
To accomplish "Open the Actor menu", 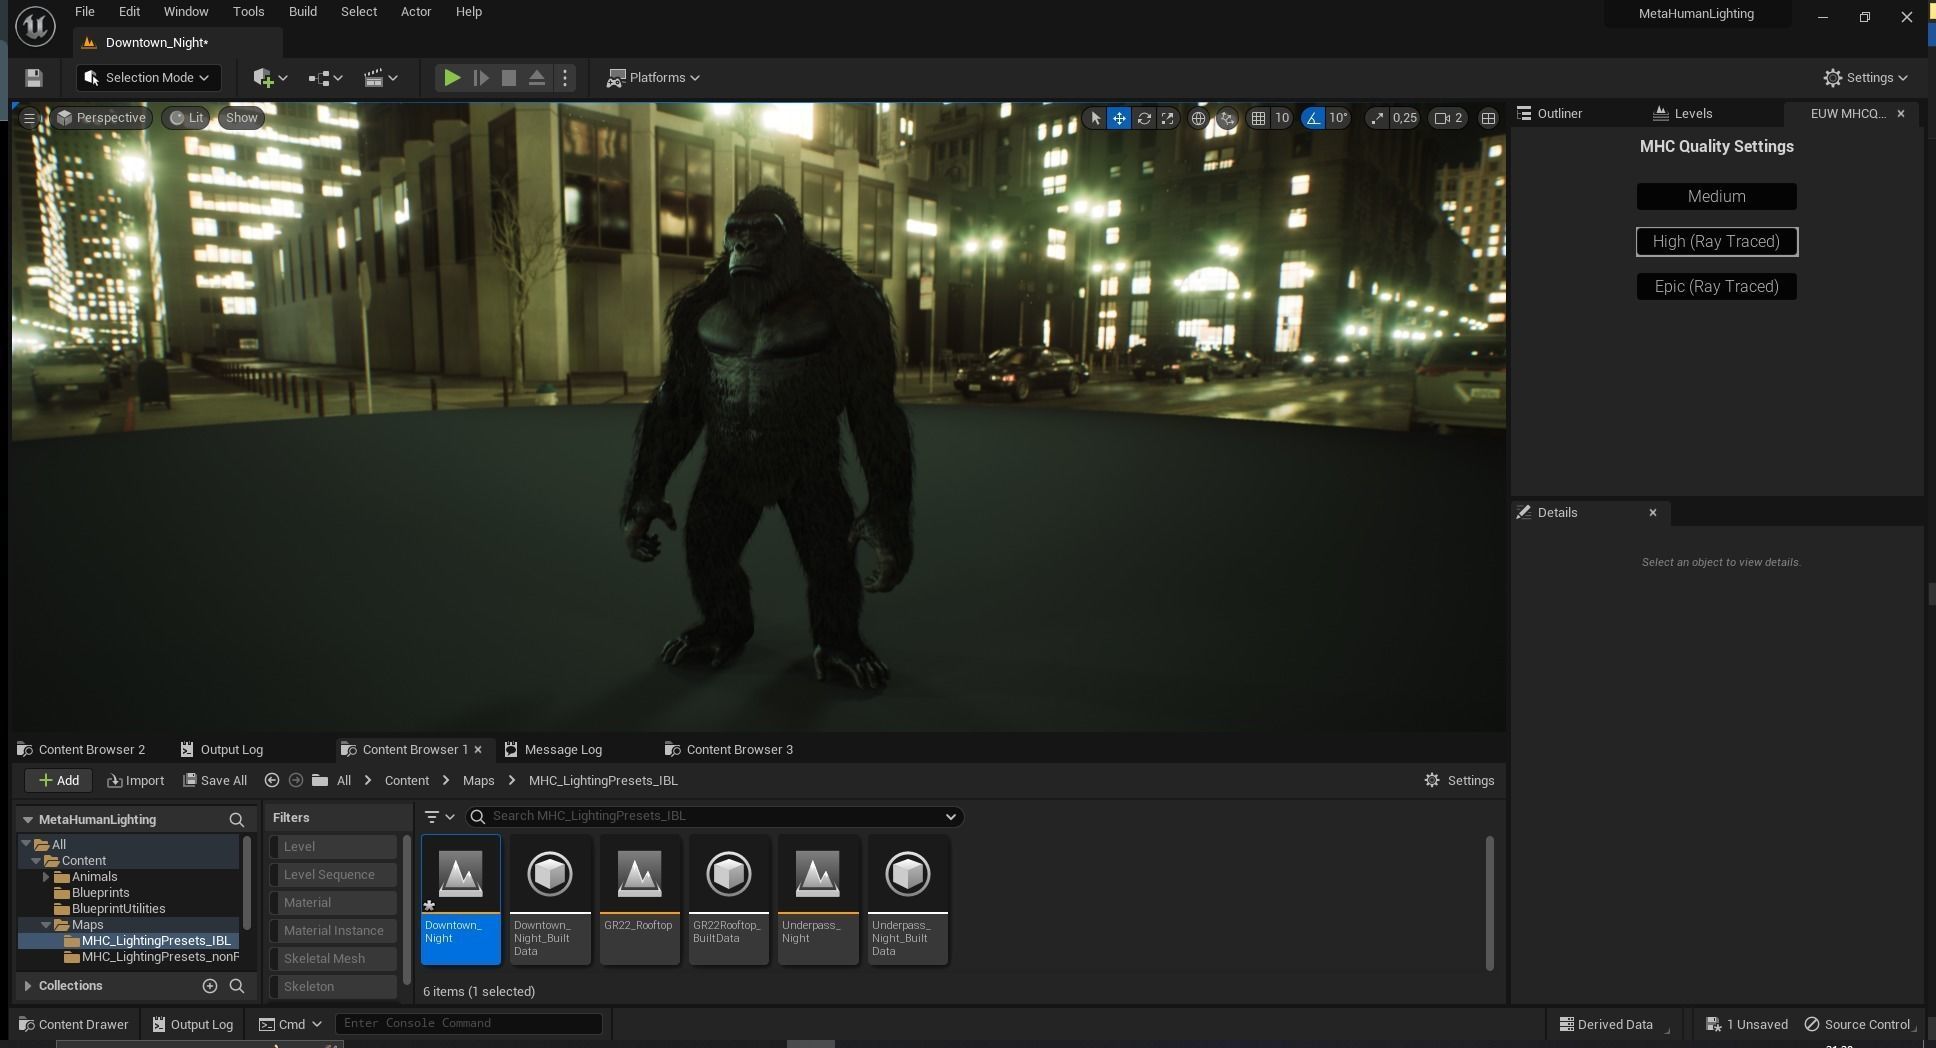I will point(416,12).
